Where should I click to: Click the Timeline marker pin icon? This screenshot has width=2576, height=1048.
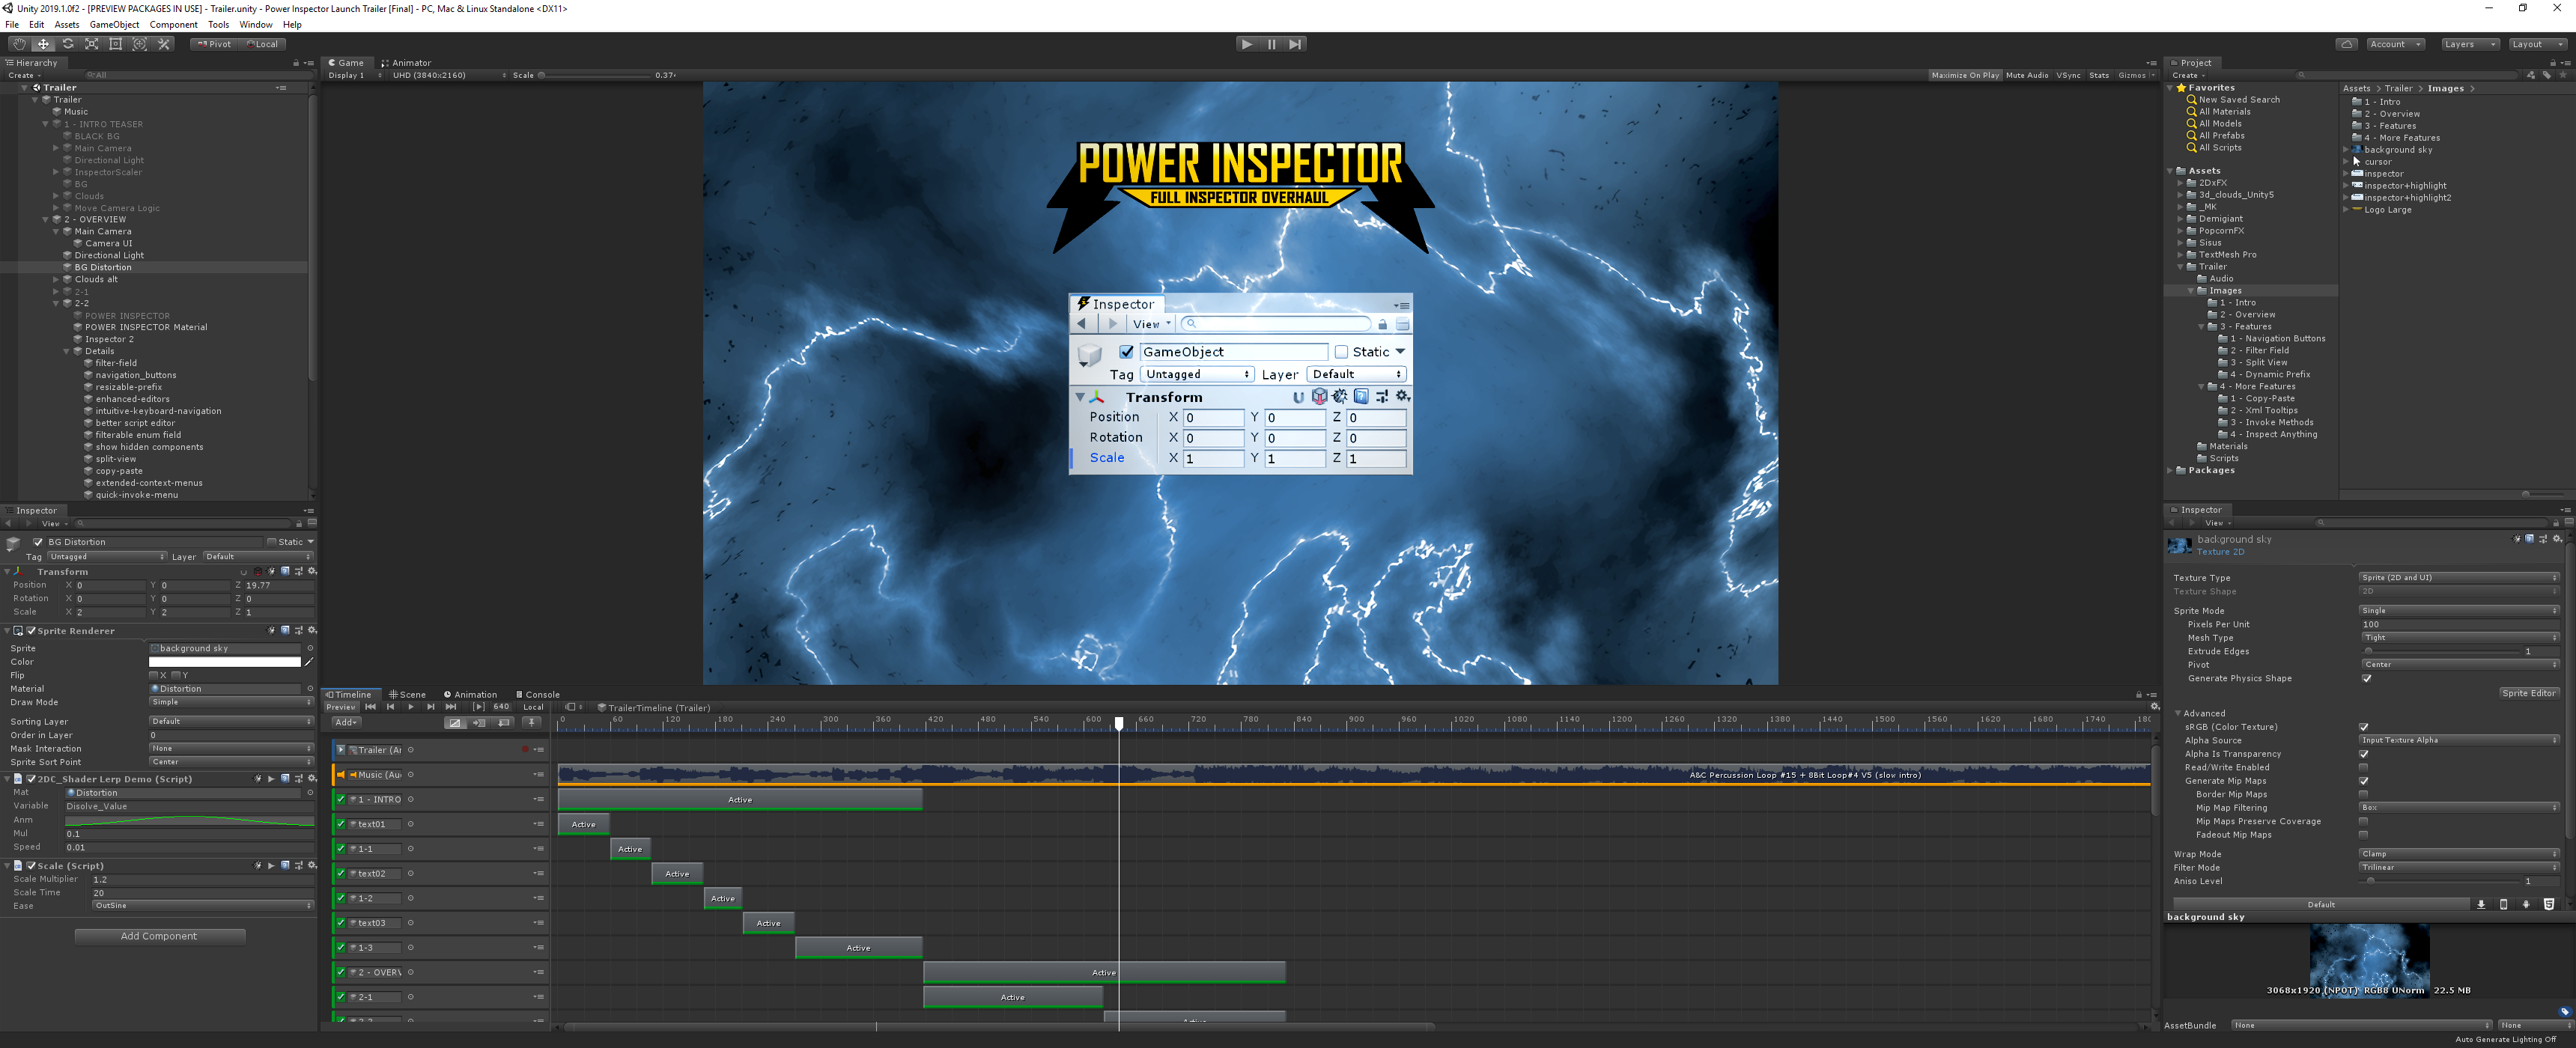[532, 722]
